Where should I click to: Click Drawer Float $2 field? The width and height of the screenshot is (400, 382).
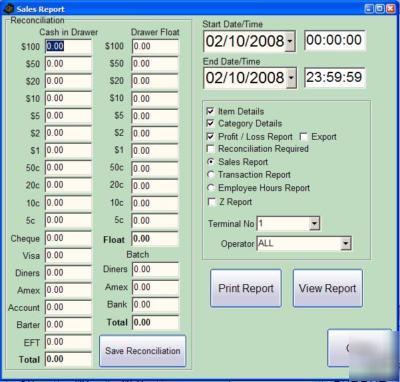point(155,133)
